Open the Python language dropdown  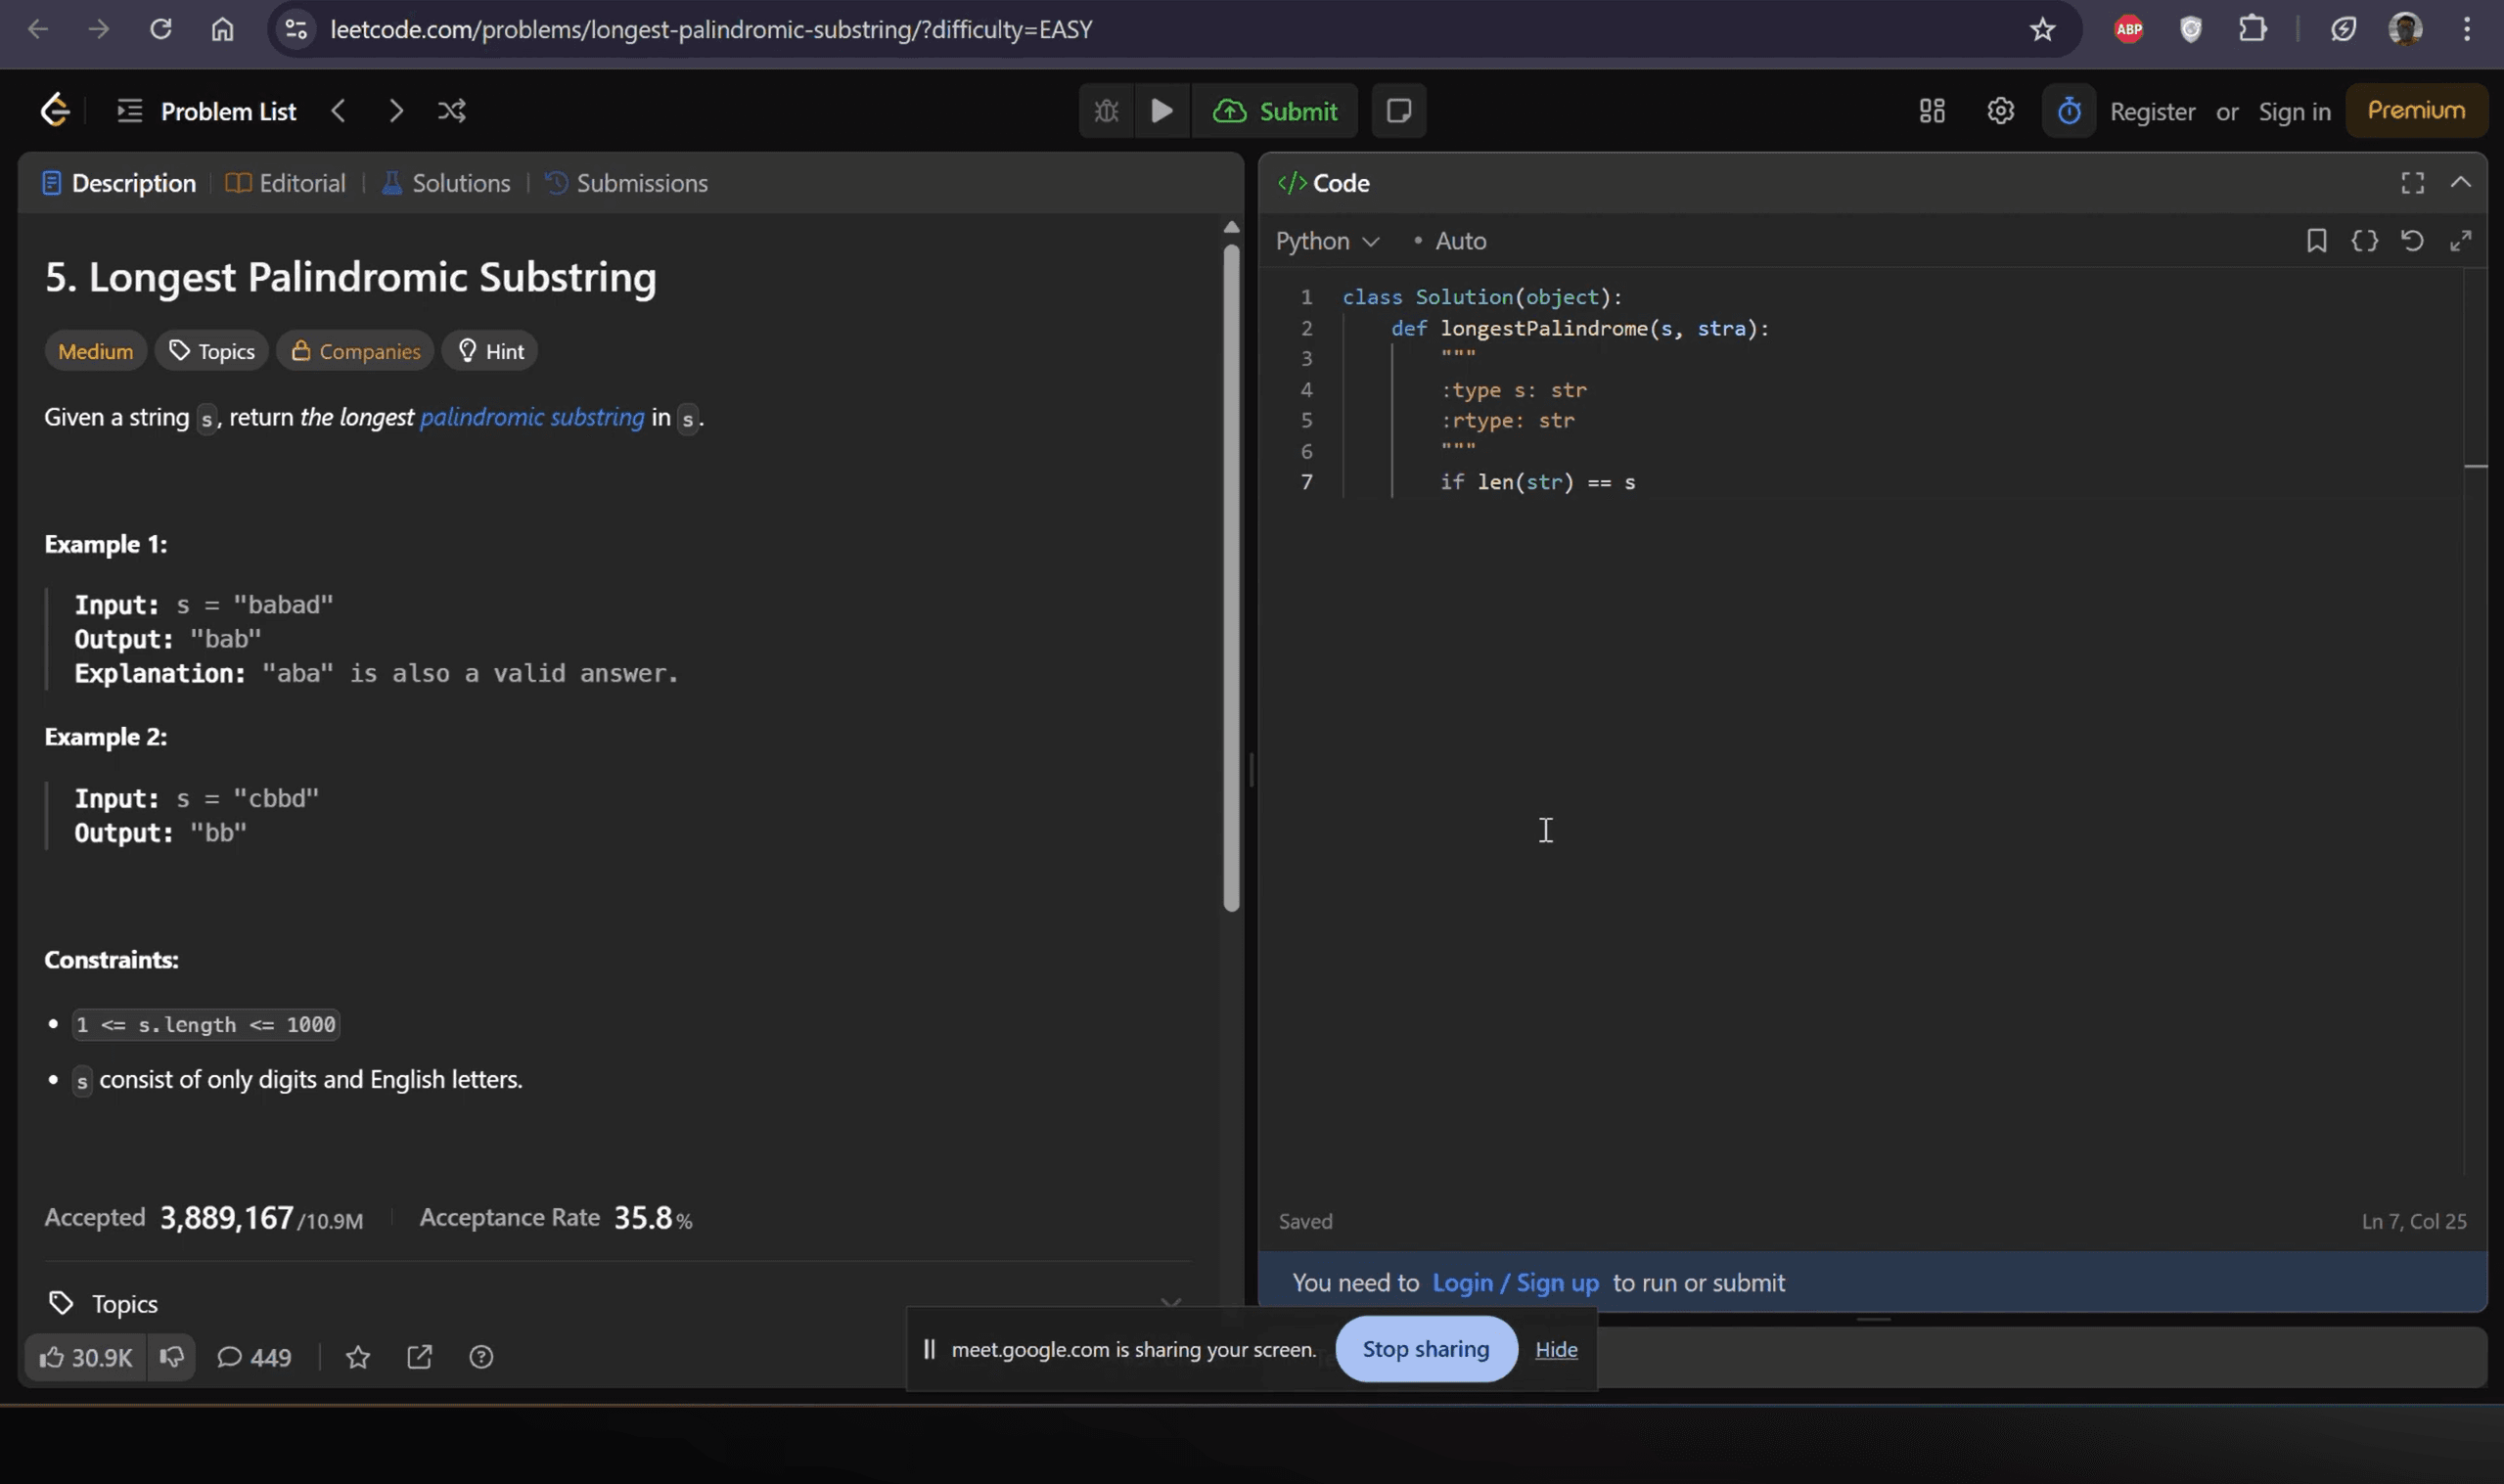pyautogui.click(x=1326, y=241)
